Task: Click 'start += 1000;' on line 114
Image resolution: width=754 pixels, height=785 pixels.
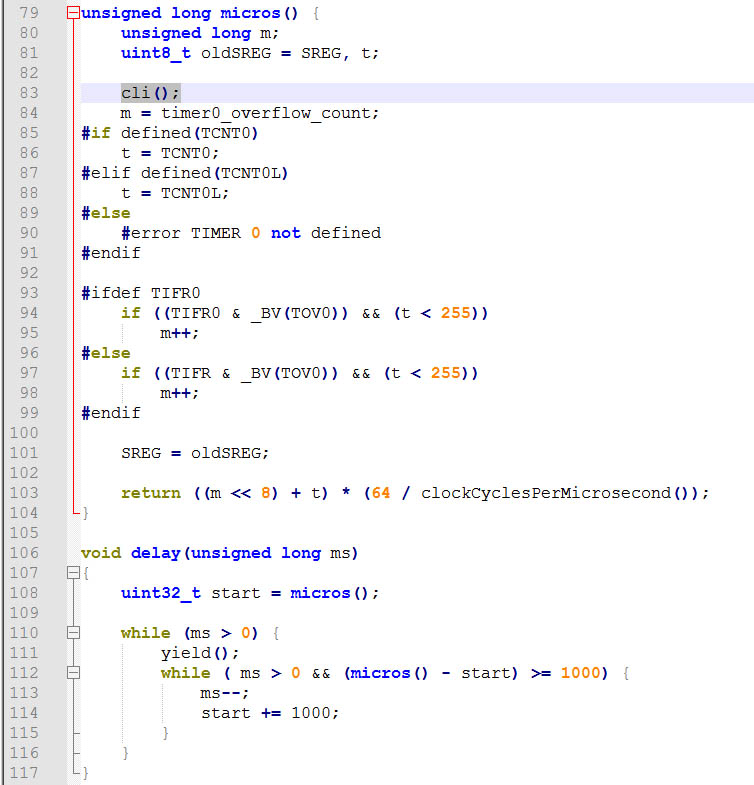Action: (270, 713)
